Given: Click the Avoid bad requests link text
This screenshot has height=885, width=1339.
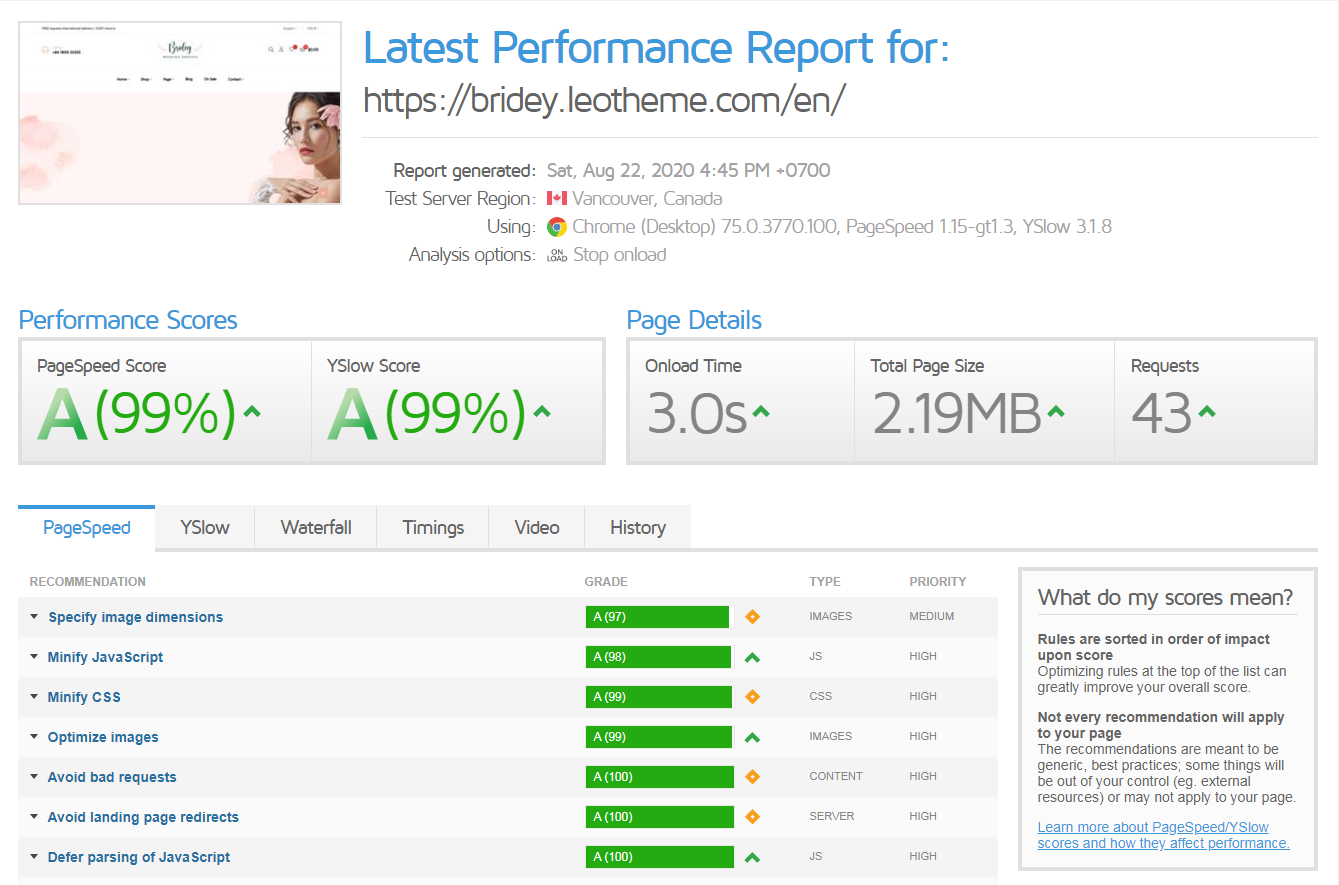Looking at the screenshot, I should (112, 777).
